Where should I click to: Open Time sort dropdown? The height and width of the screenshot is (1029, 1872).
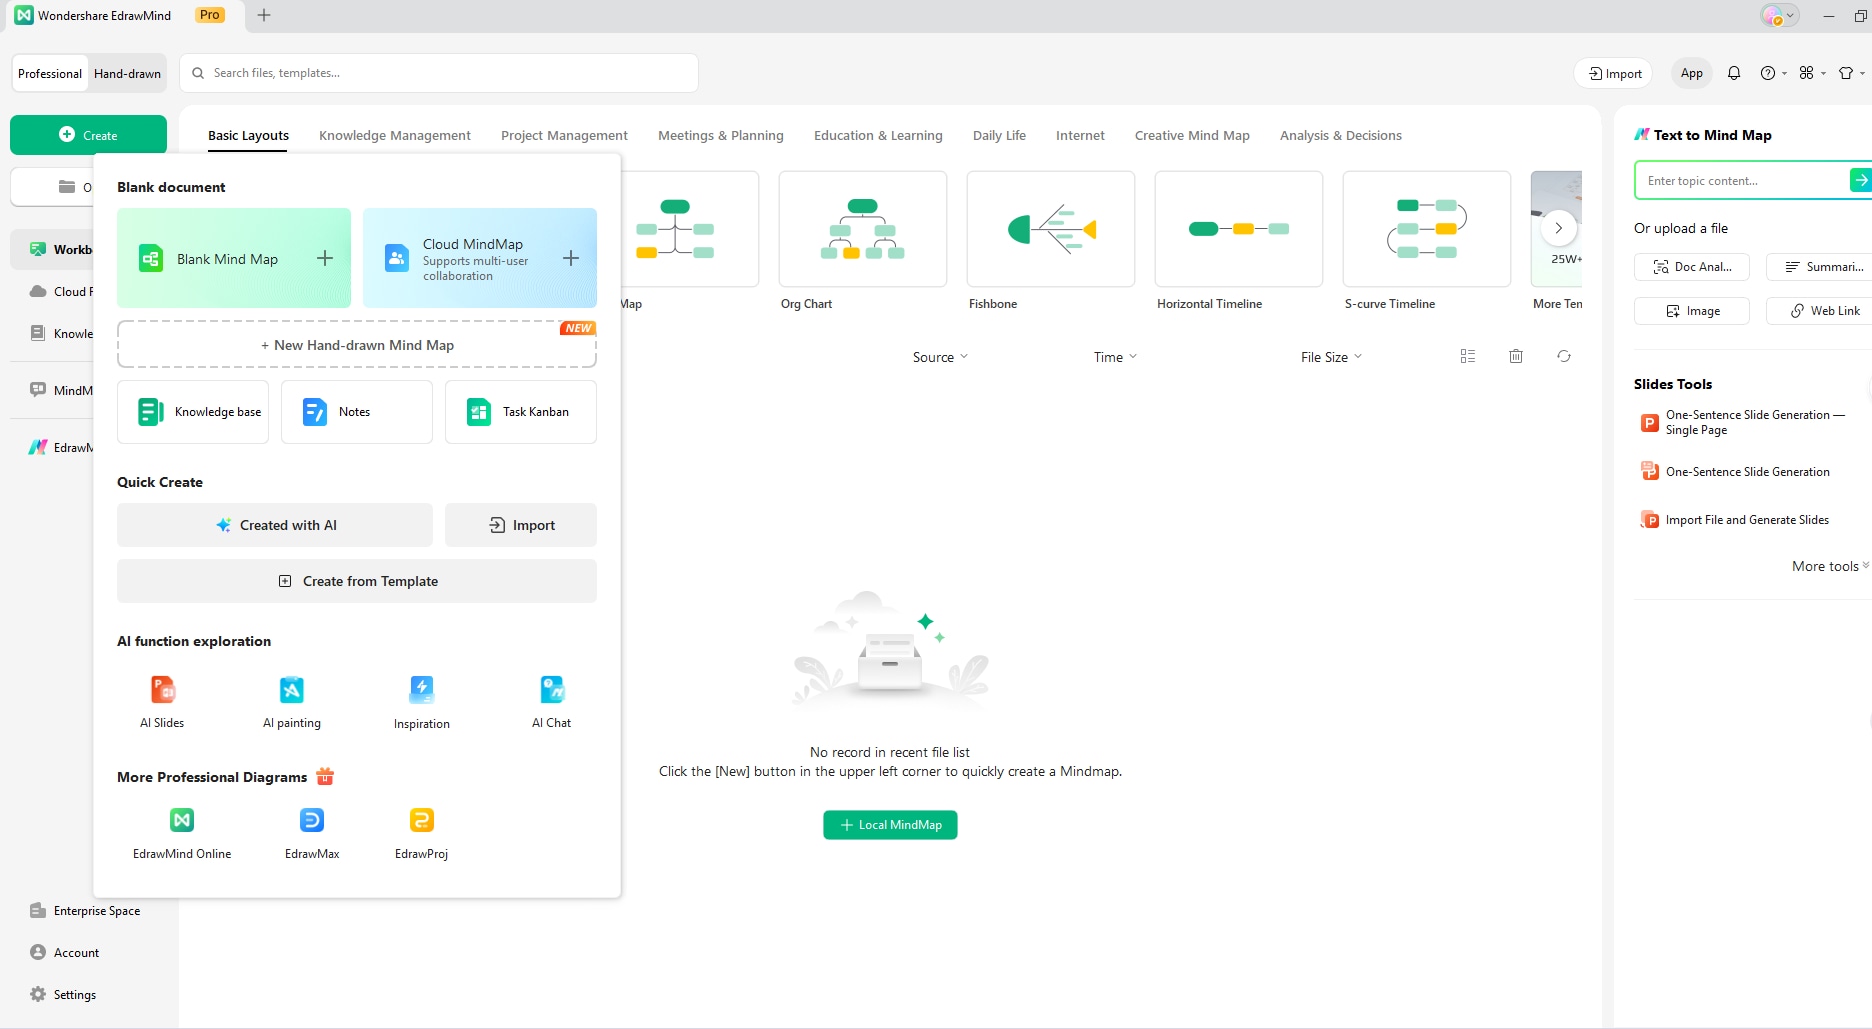[1115, 357]
